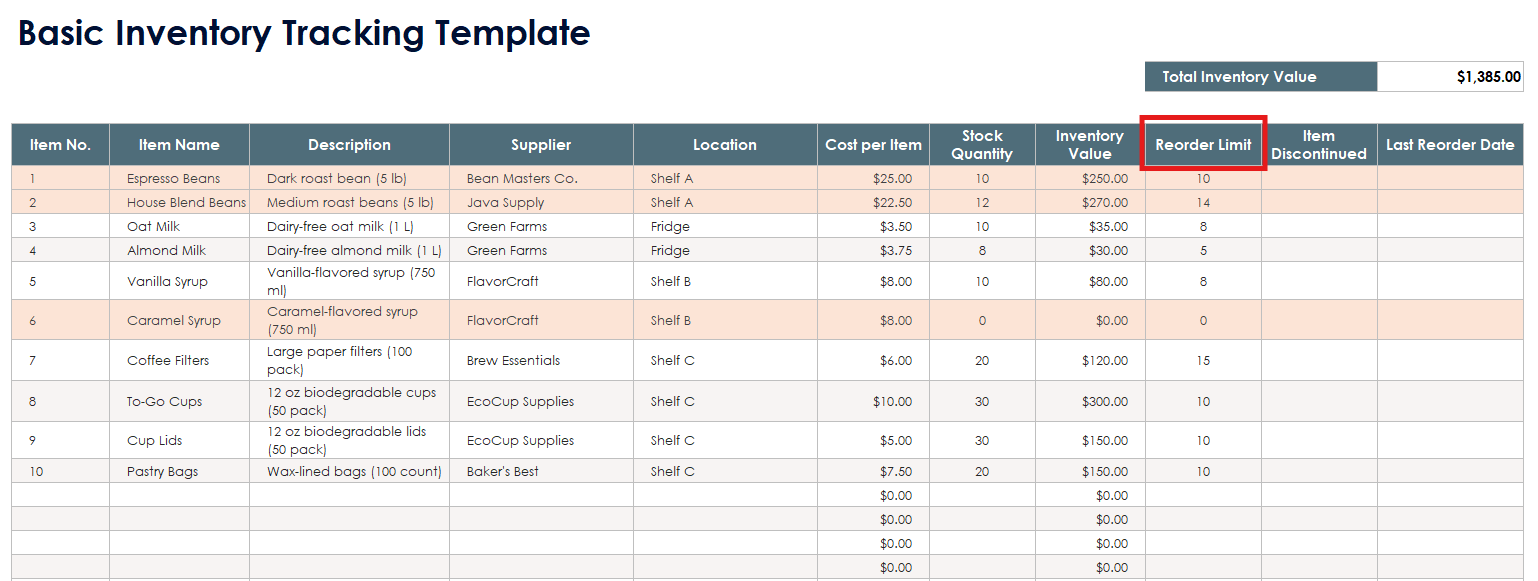
Task: Click the Location column header
Action: 725,145
